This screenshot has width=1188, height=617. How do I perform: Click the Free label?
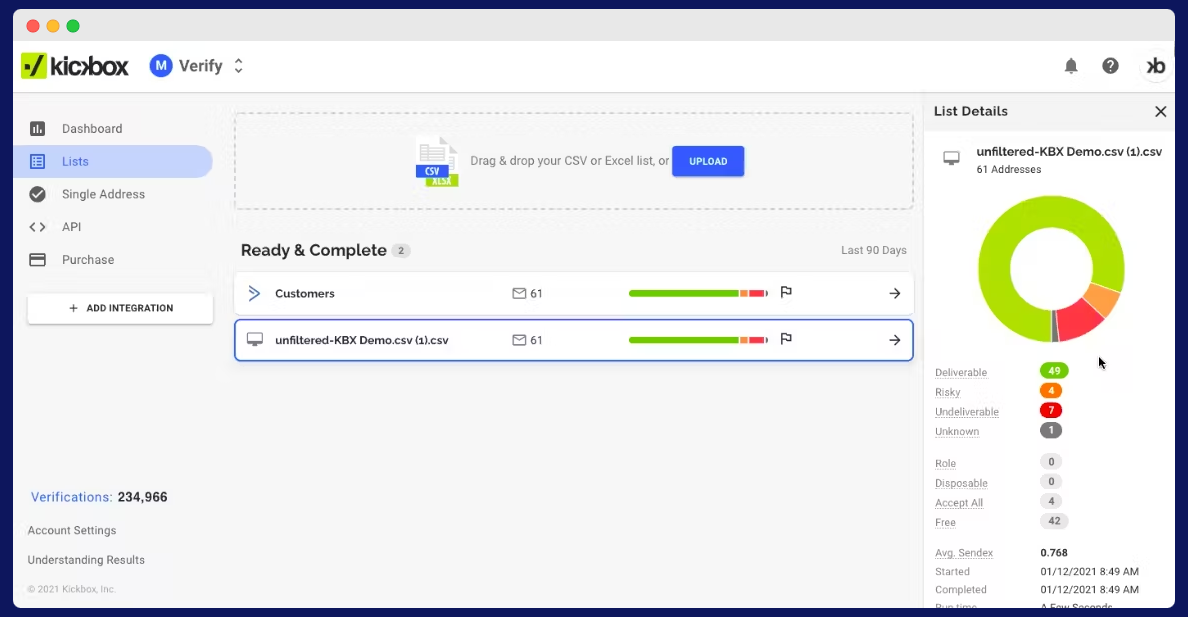pyautogui.click(x=946, y=522)
